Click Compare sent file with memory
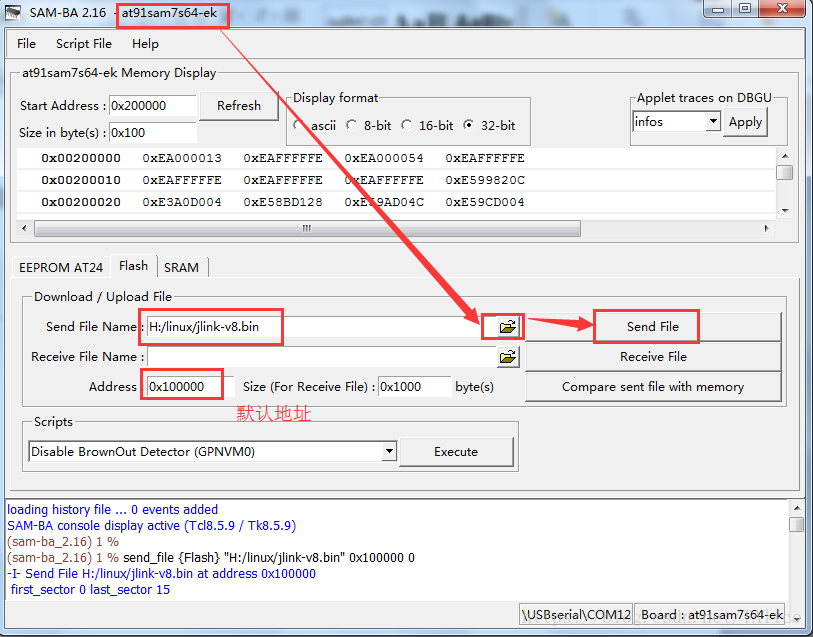 (653, 387)
